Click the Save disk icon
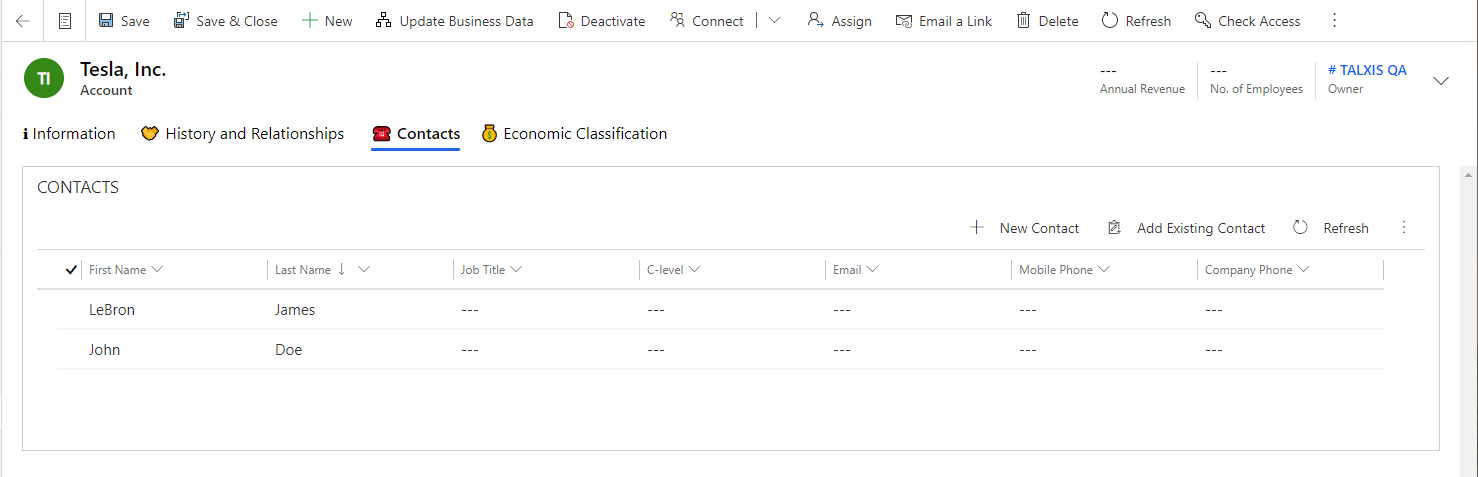This screenshot has width=1478, height=477. [x=105, y=21]
